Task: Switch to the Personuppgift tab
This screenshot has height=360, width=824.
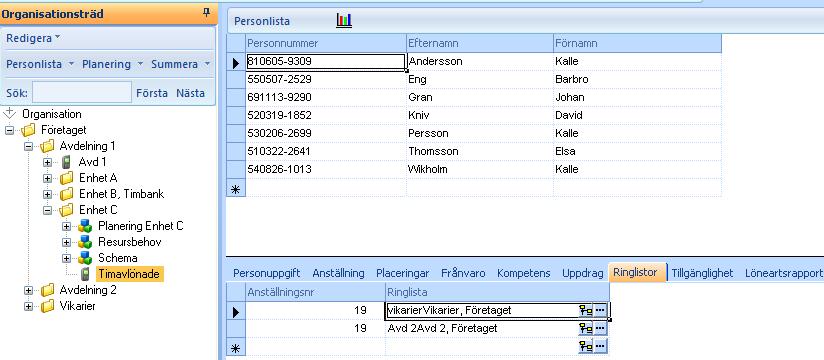Action: tap(266, 273)
